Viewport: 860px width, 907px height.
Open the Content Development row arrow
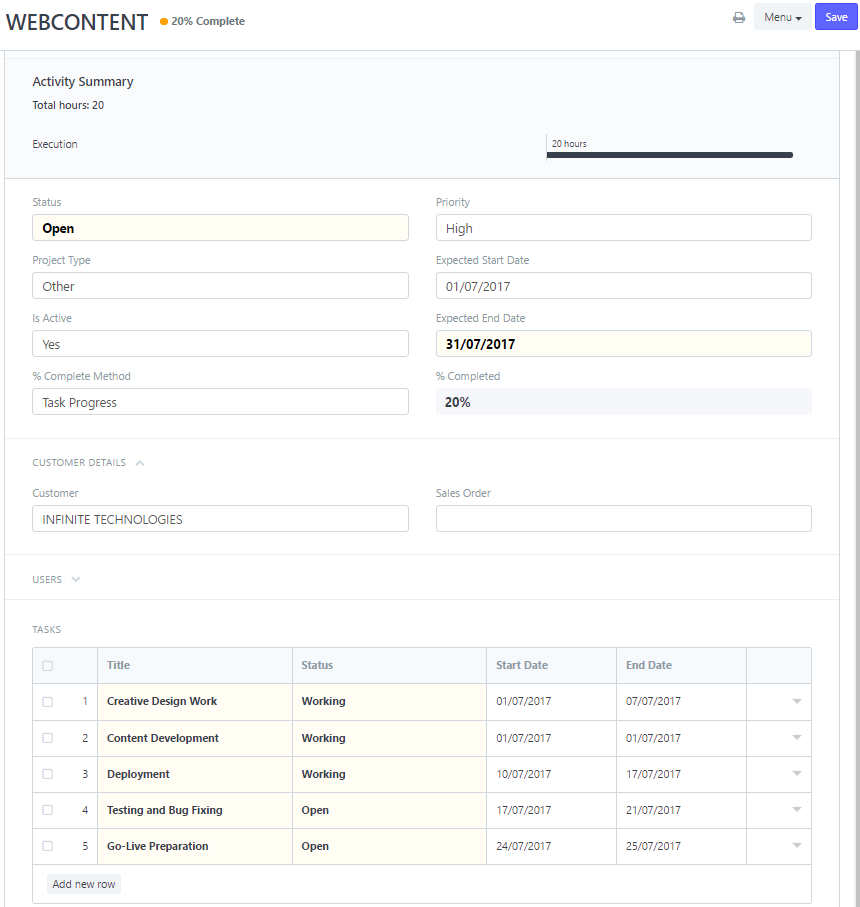[796, 738]
